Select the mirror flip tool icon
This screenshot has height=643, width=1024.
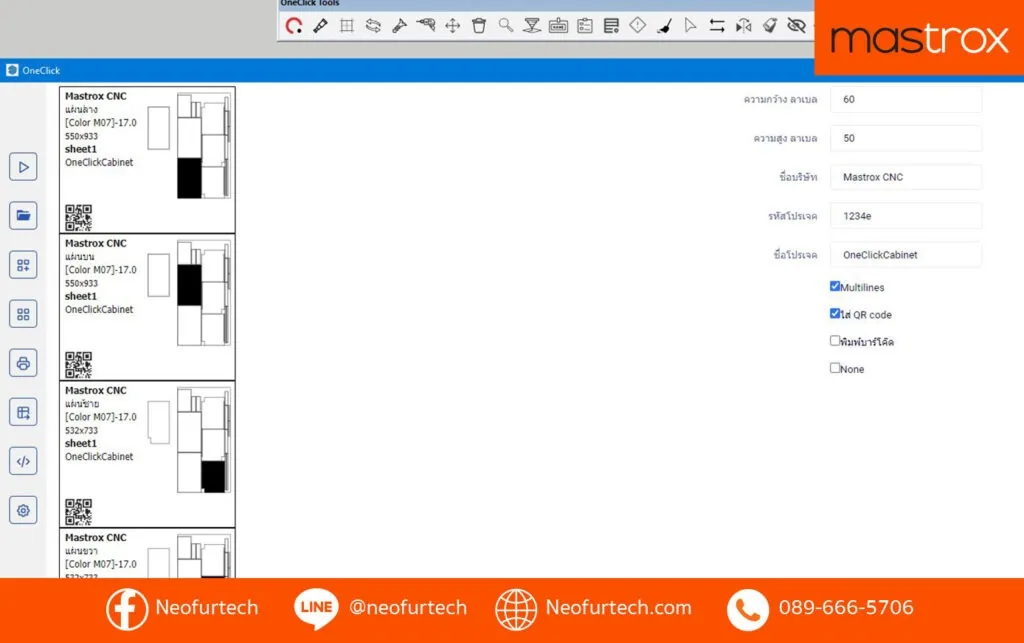(743, 25)
